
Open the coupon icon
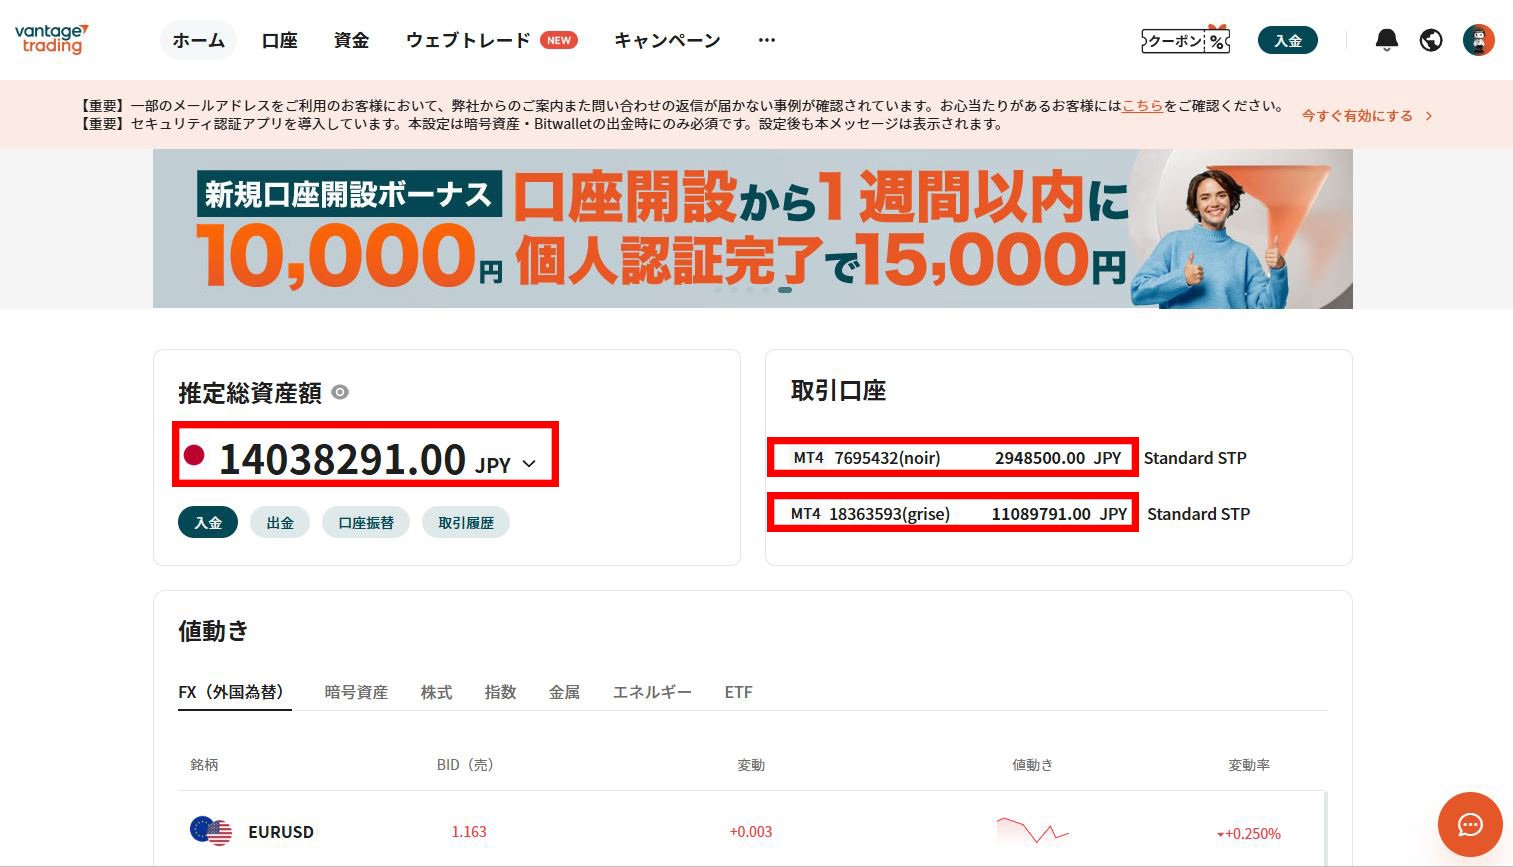click(x=1185, y=40)
